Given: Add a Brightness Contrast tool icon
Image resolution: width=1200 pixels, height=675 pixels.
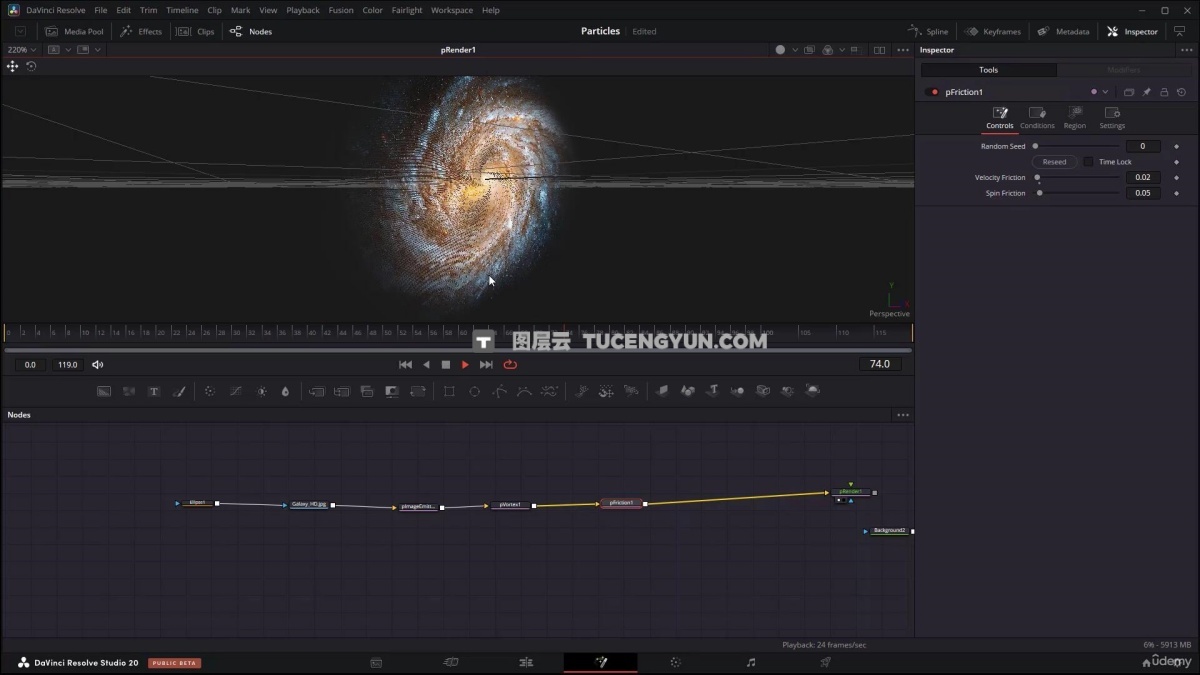Looking at the screenshot, I should [x=262, y=391].
